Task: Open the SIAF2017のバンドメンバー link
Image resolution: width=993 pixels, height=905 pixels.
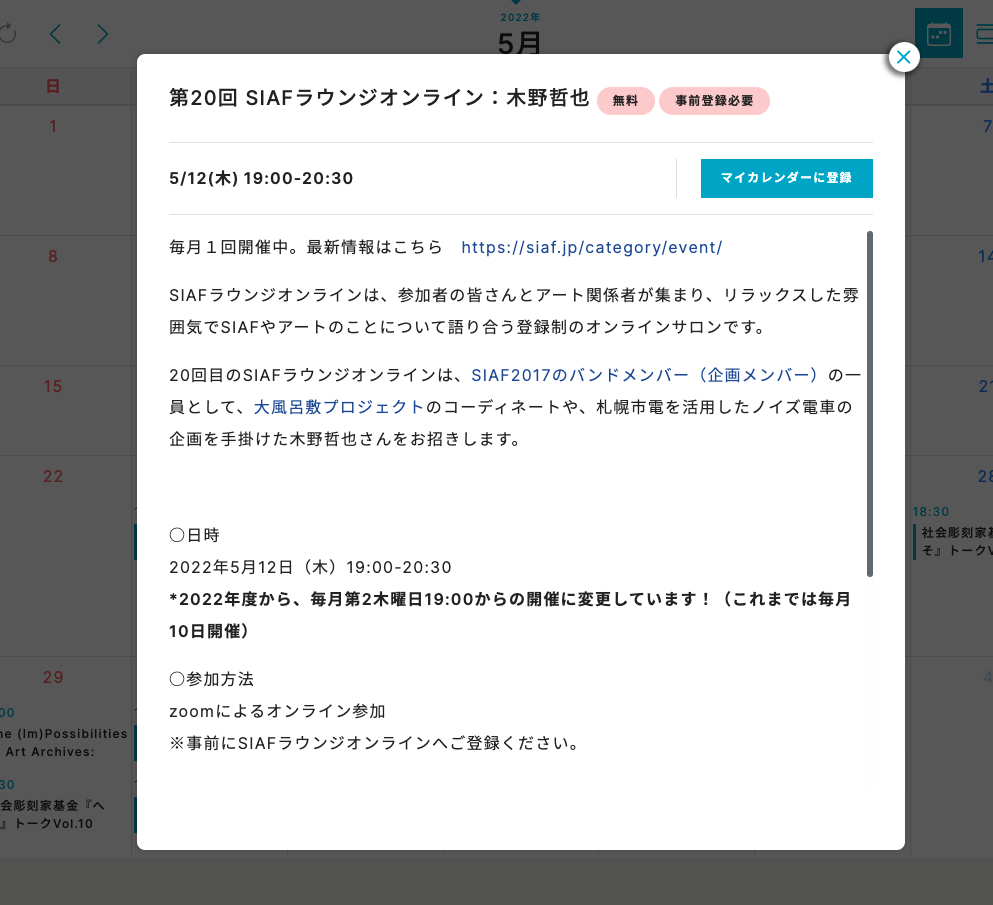Action: click(645, 375)
